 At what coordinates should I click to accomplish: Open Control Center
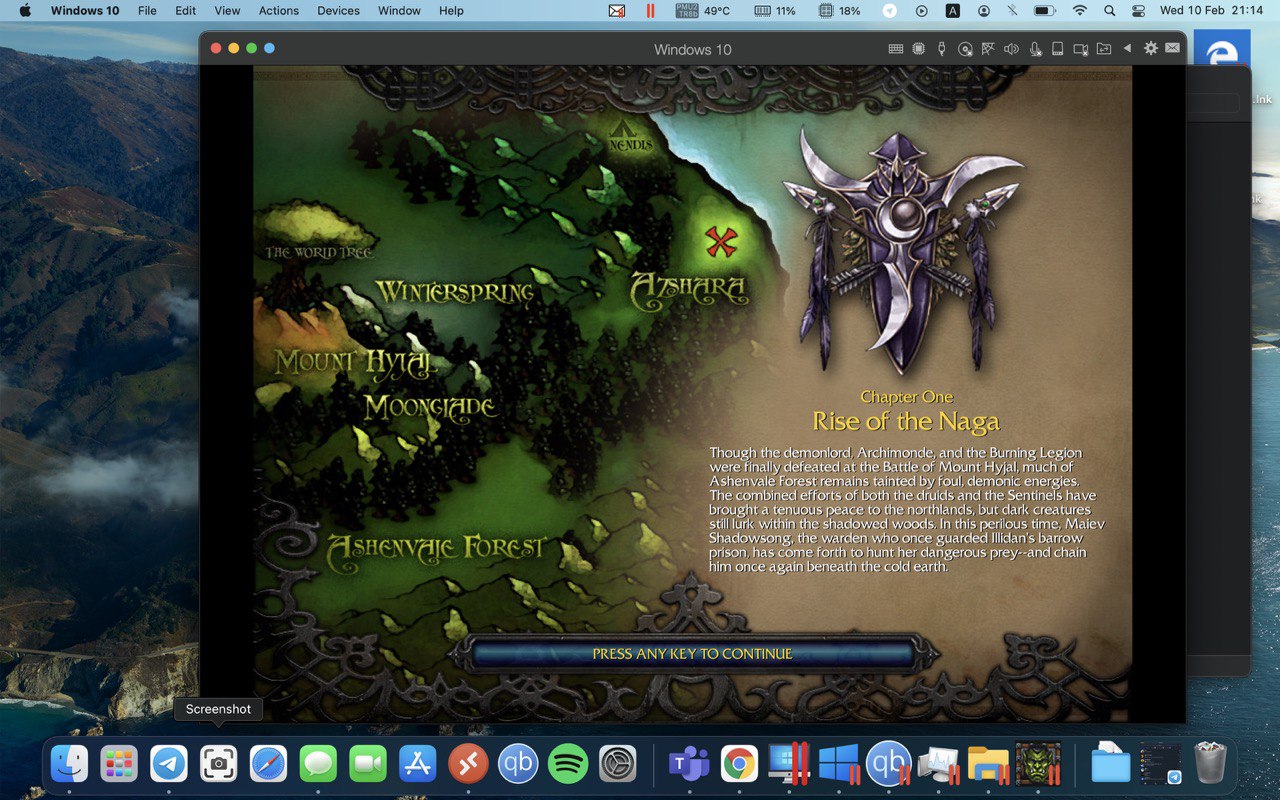click(1139, 11)
